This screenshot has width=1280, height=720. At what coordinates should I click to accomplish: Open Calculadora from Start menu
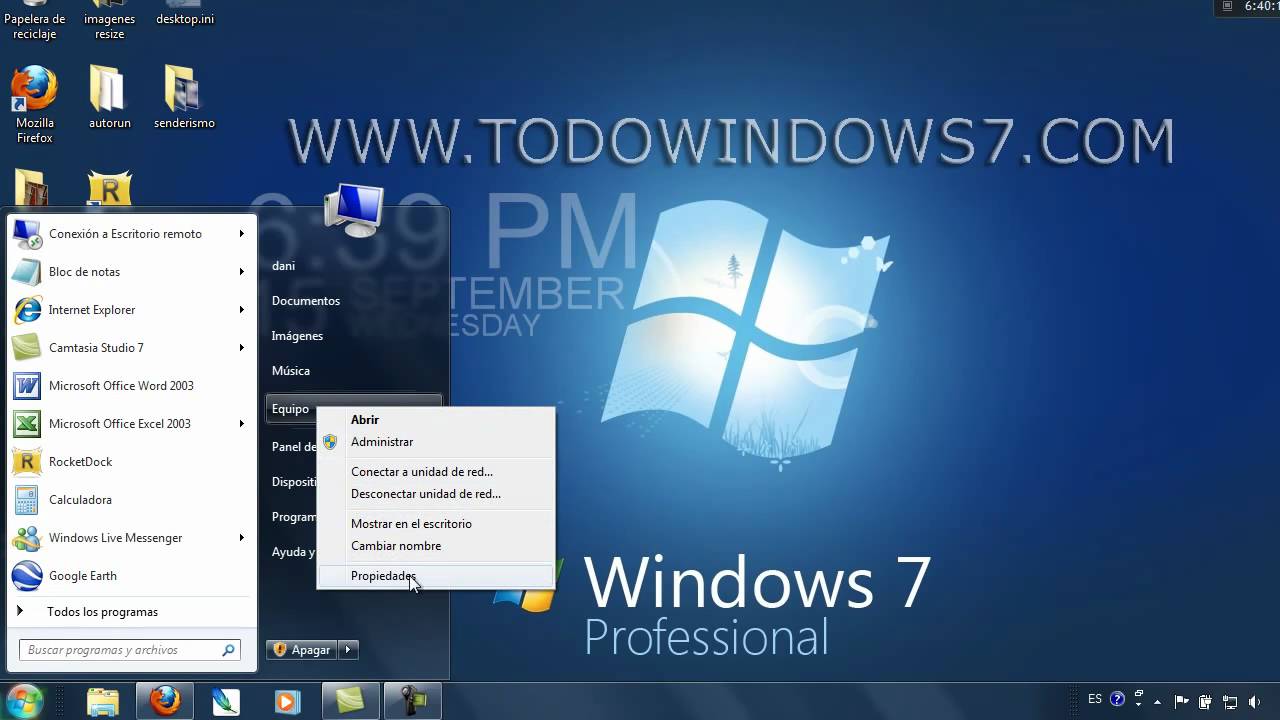(x=130, y=500)
